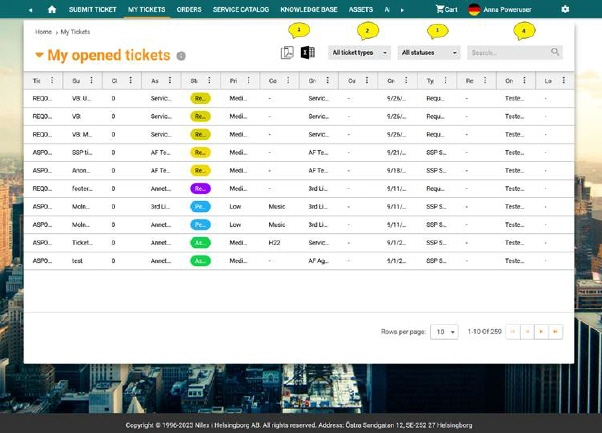Go to the next page of tickets

541,331
